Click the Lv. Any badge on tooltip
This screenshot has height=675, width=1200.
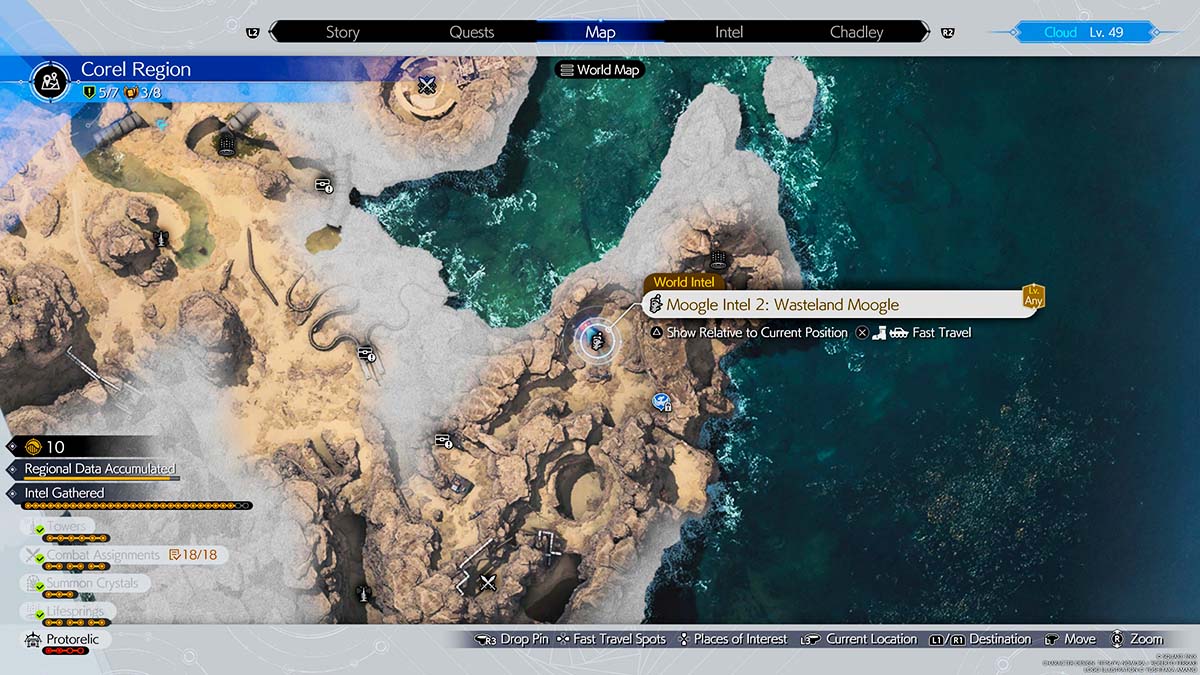pyautogui.click(x=1033, y=296)
